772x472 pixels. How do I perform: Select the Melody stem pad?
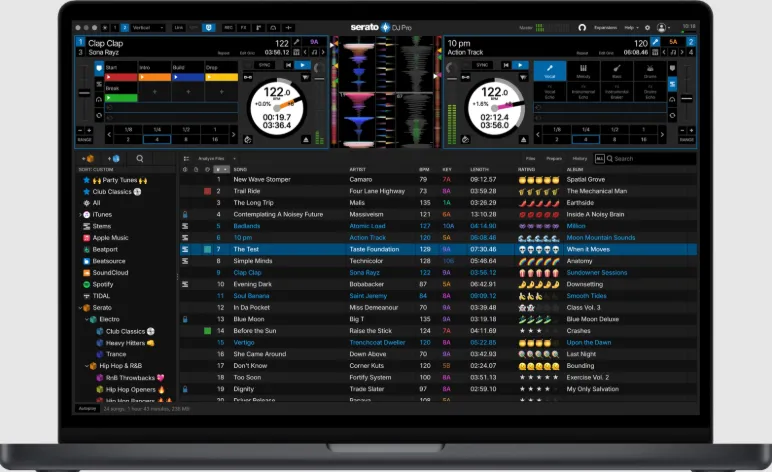click(x=583, y=71)
